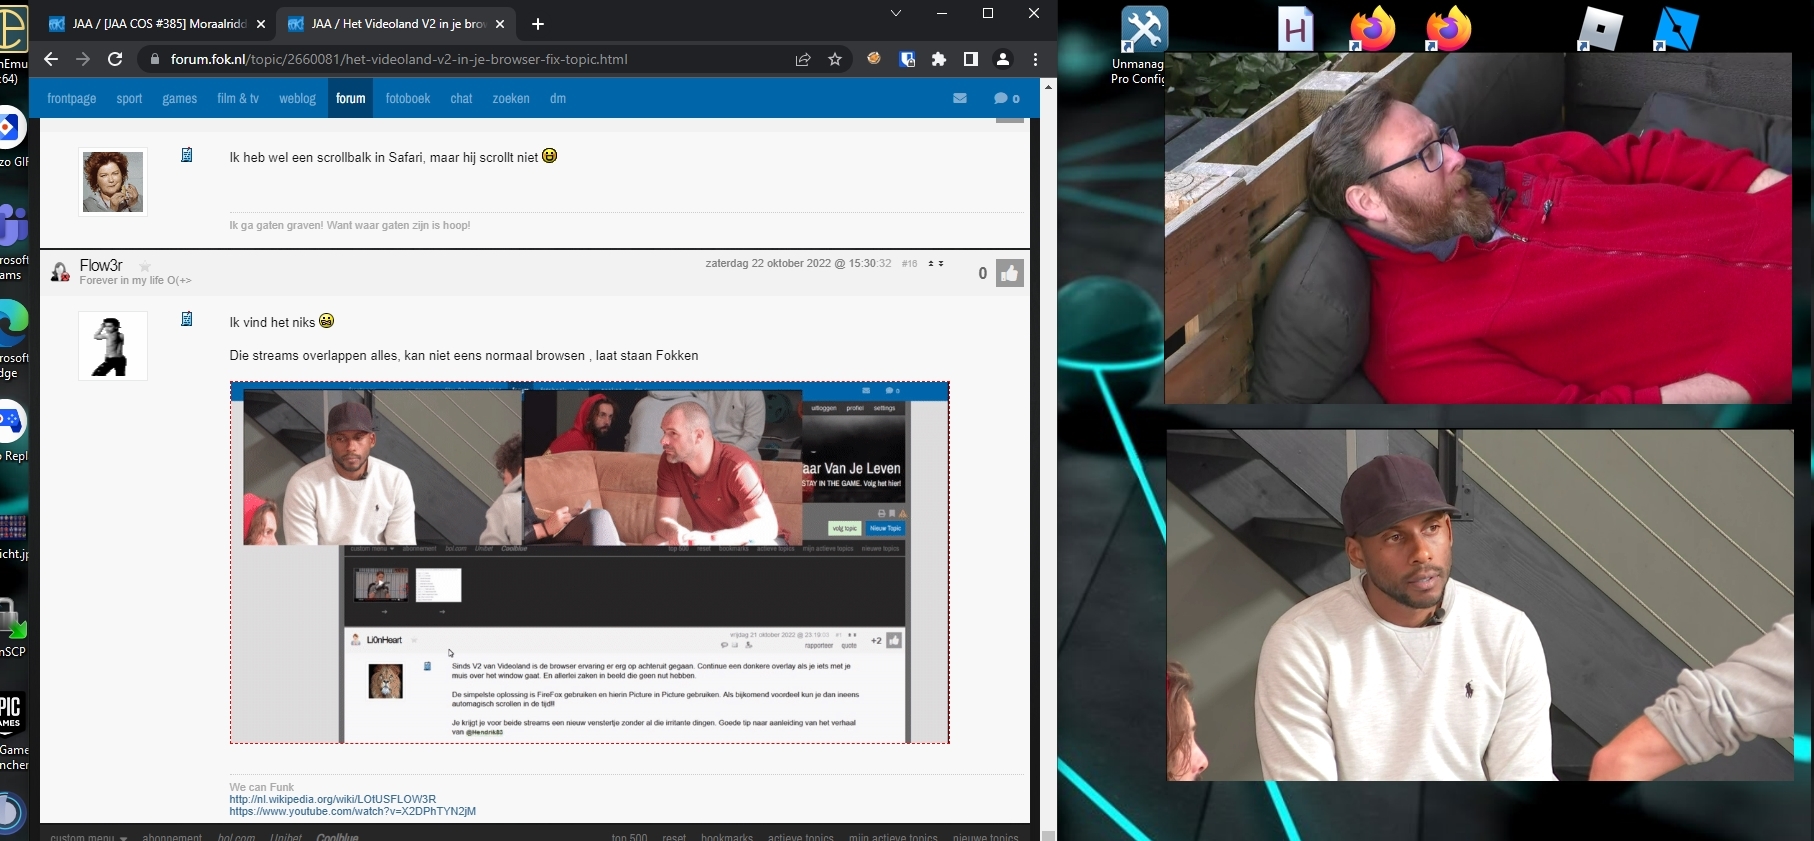The image size is (1814, 841).
Task: Open the cookie extension icon in toolbar
Action: [x=874, y=59]
